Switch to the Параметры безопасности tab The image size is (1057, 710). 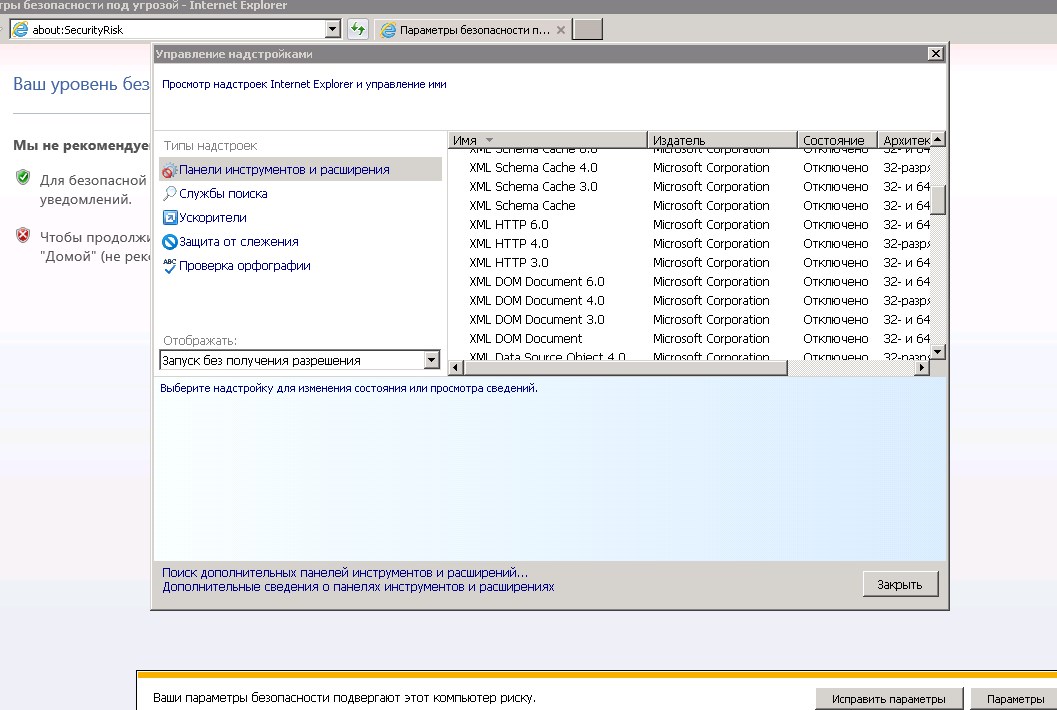tap(473, 30)
